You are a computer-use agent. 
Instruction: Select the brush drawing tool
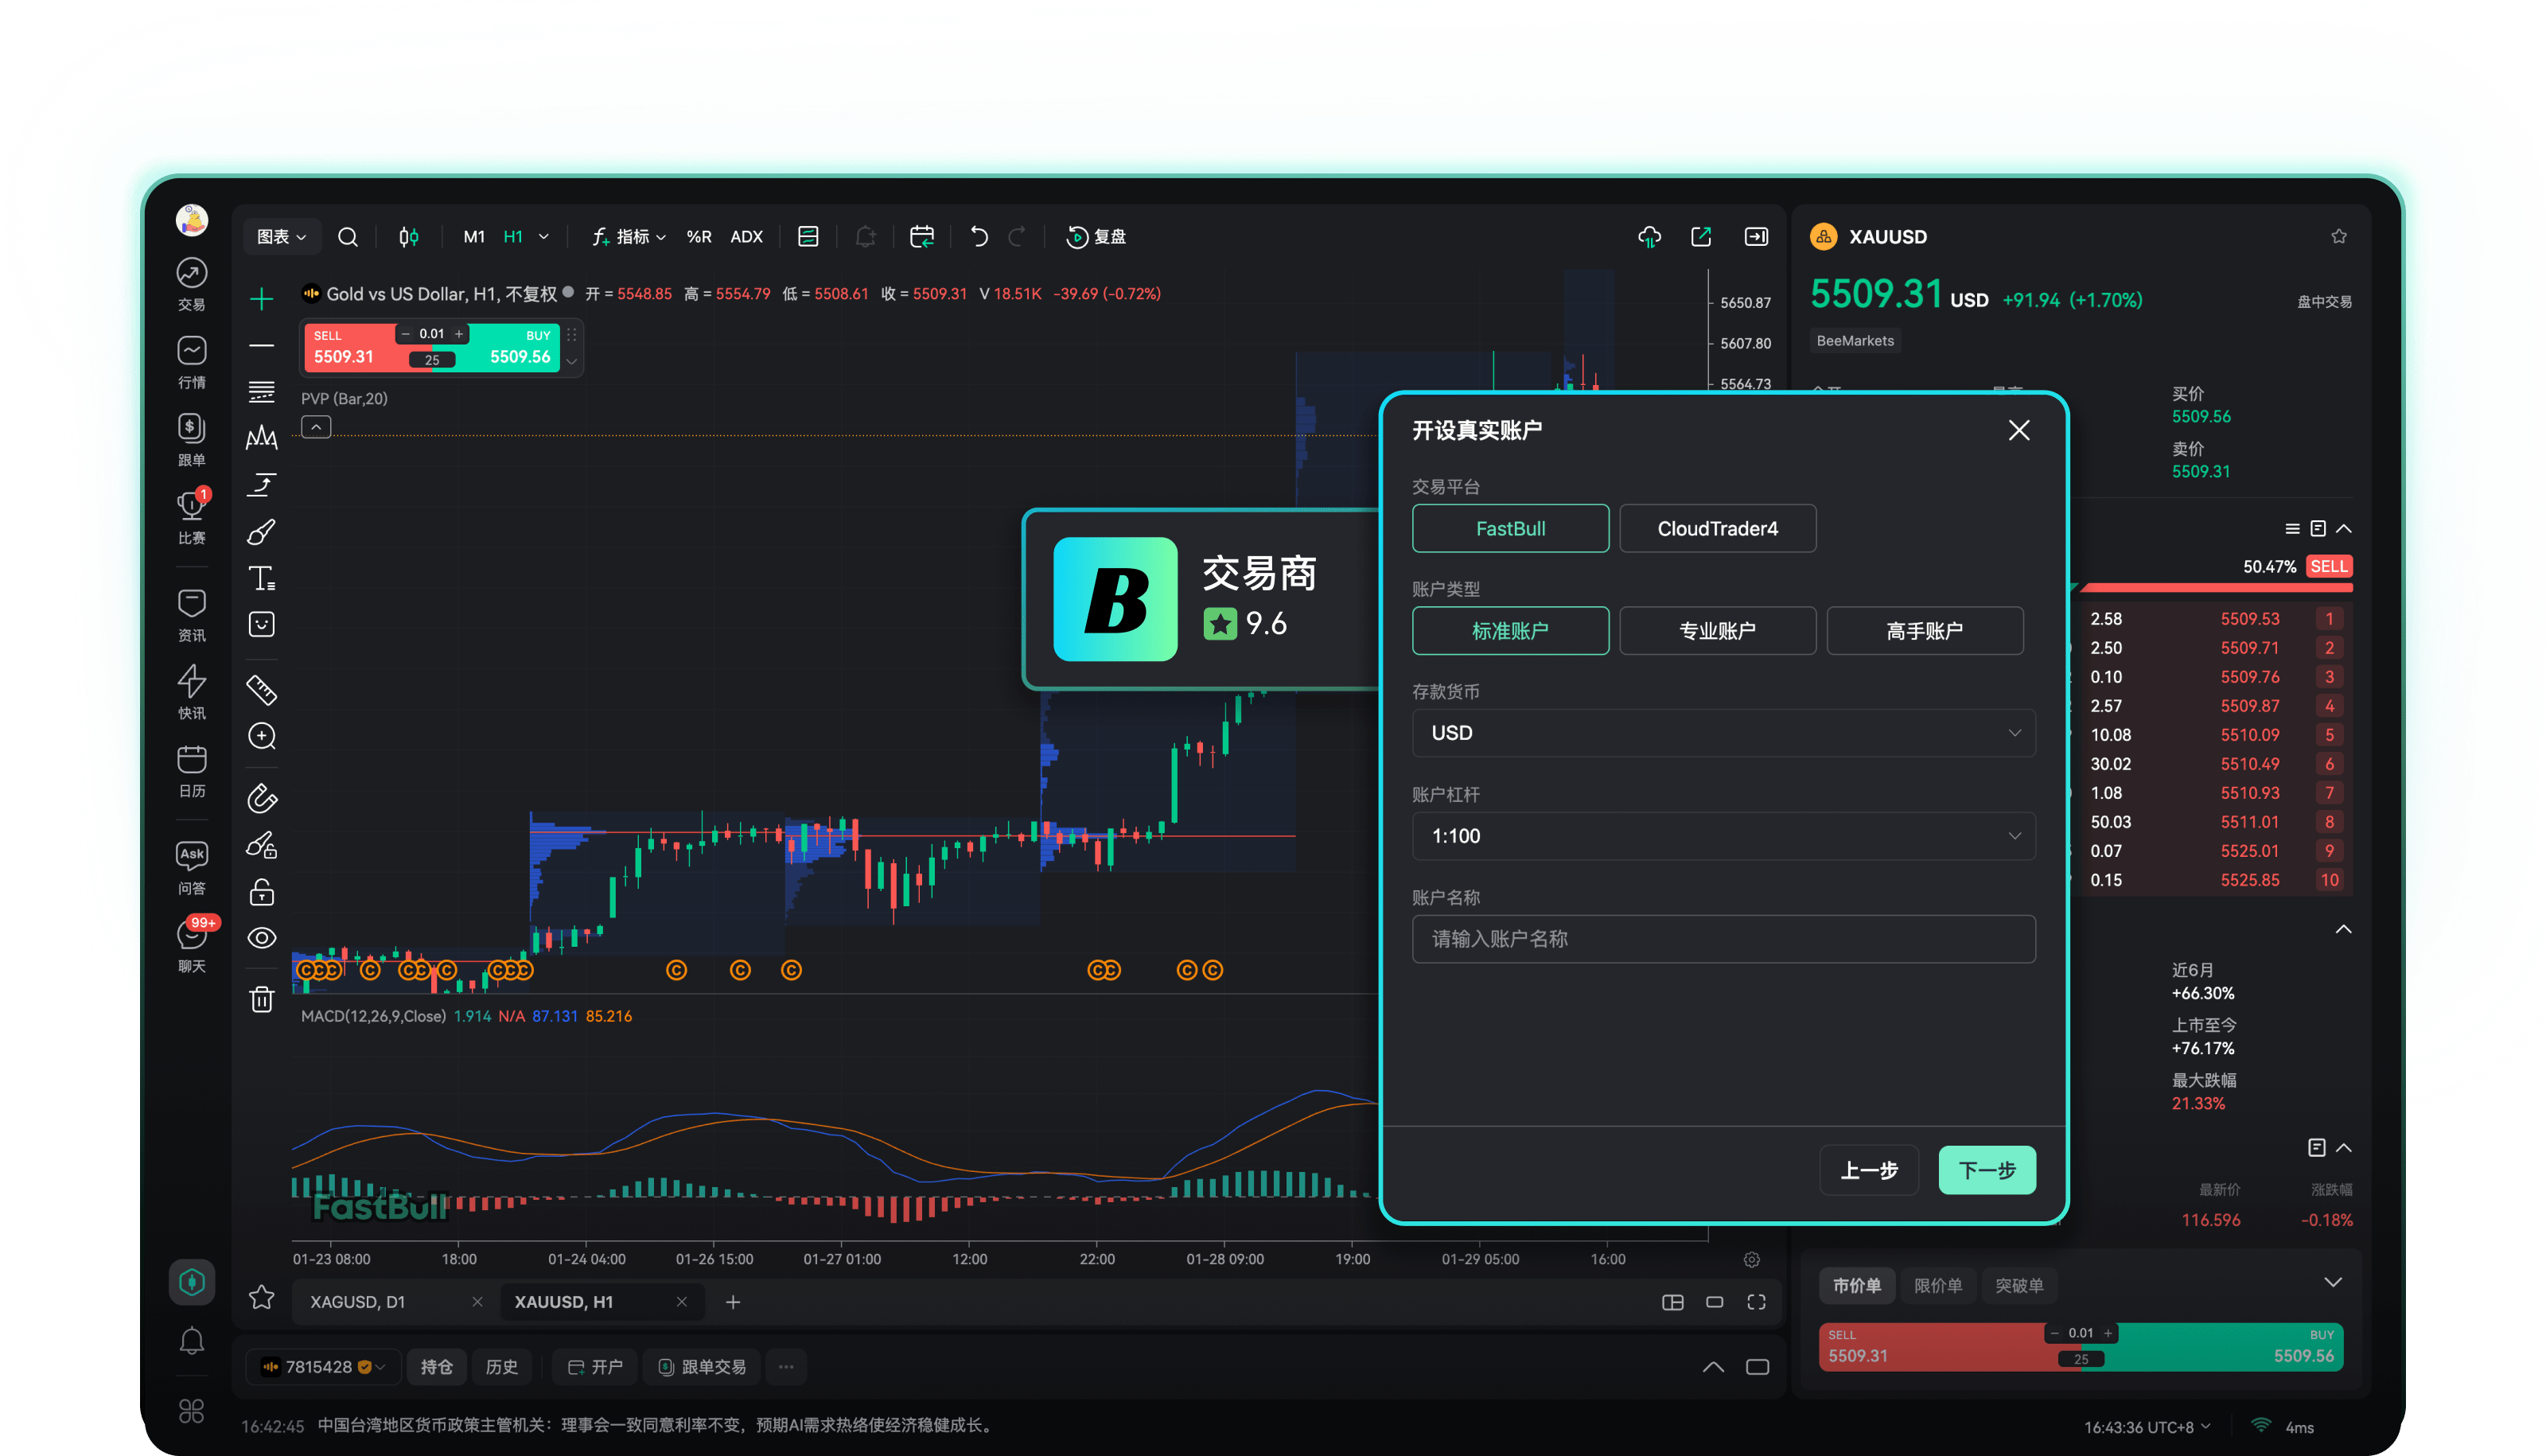tap(261, 532)
